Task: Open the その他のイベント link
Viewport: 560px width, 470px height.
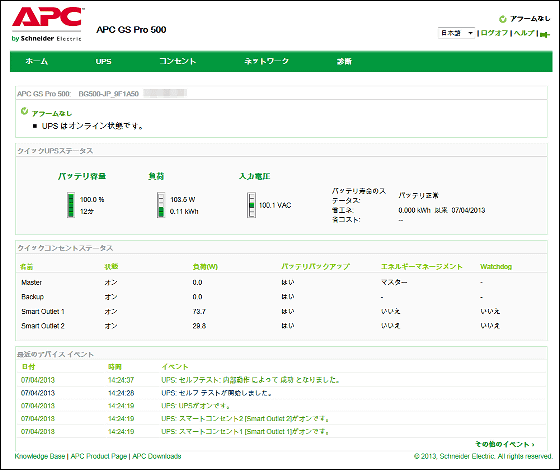Action: point(505,444)
